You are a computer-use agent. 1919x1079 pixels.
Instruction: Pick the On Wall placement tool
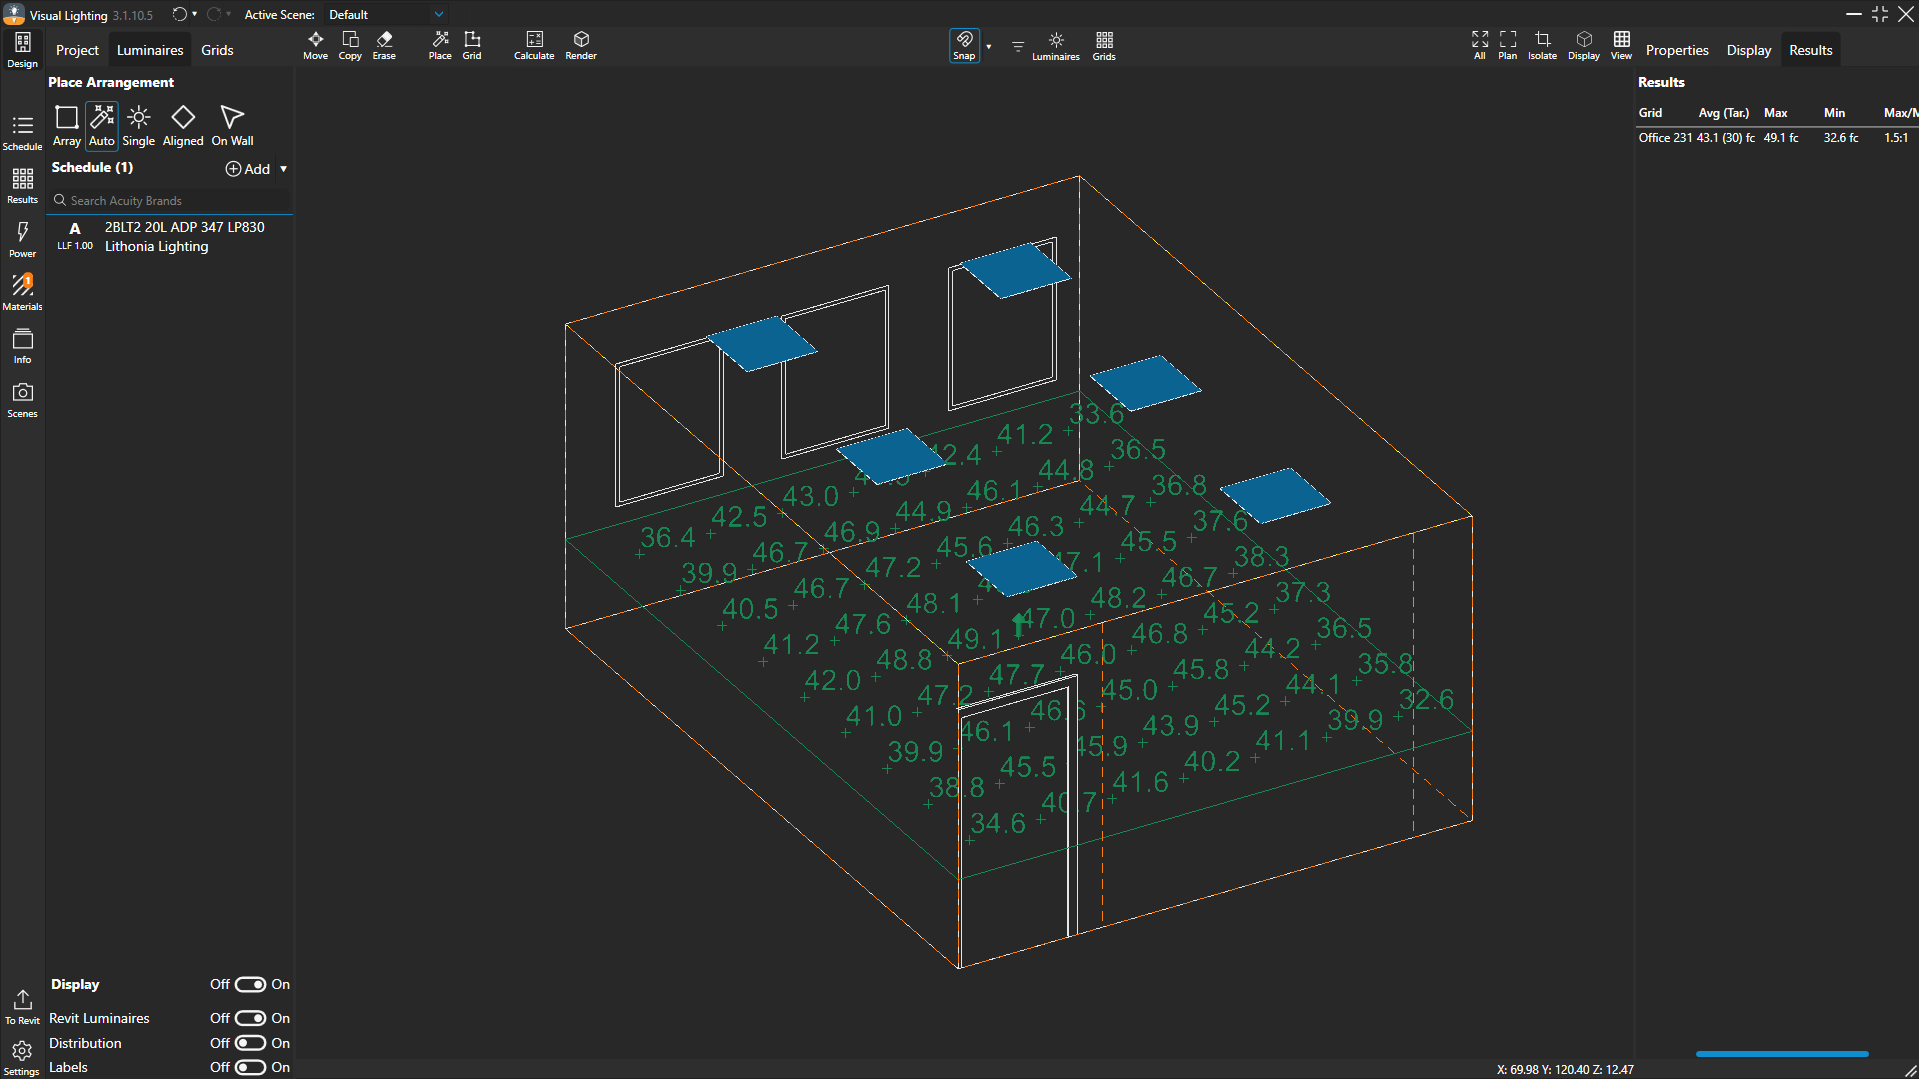232,126
